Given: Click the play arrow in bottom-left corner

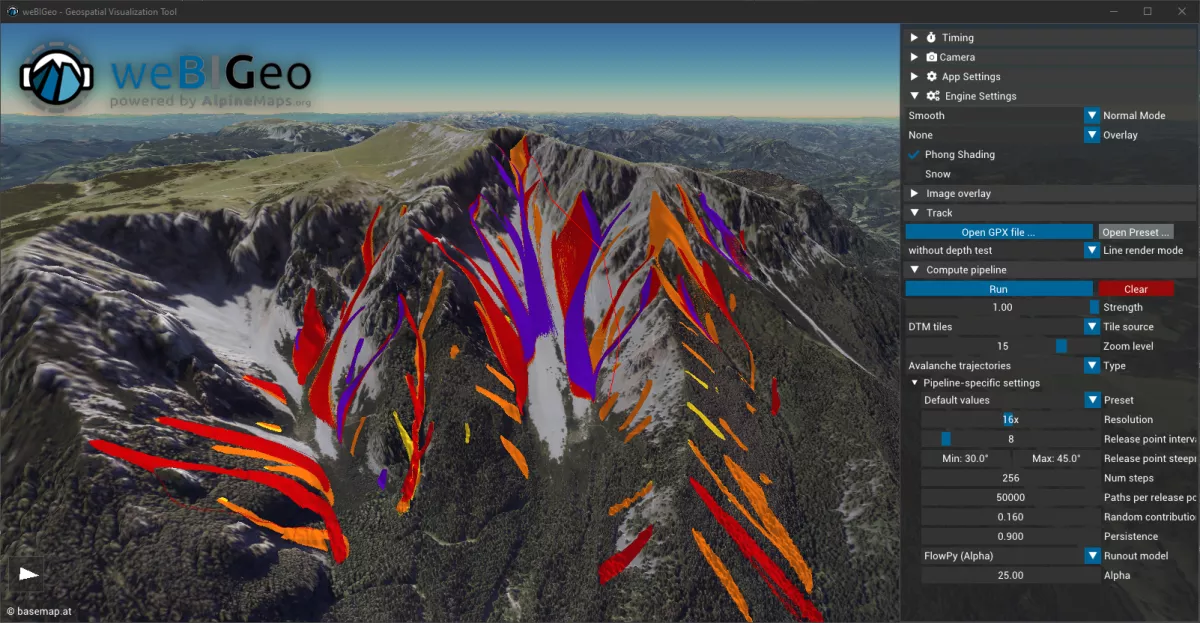Looking at the screenshot, I should click(x=27, y=575).
